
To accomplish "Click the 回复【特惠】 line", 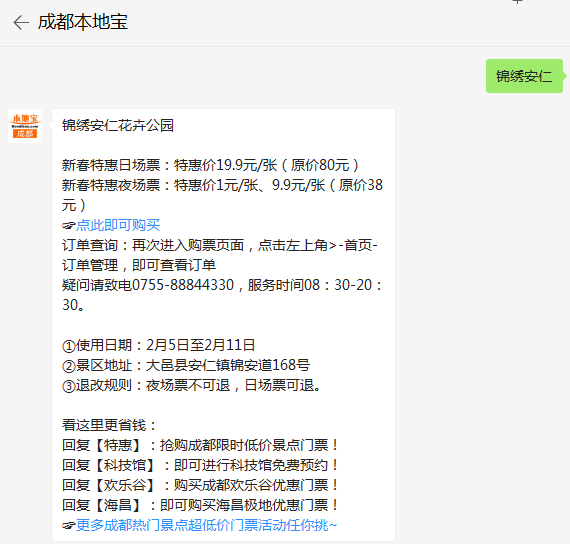I will (201, 445).
